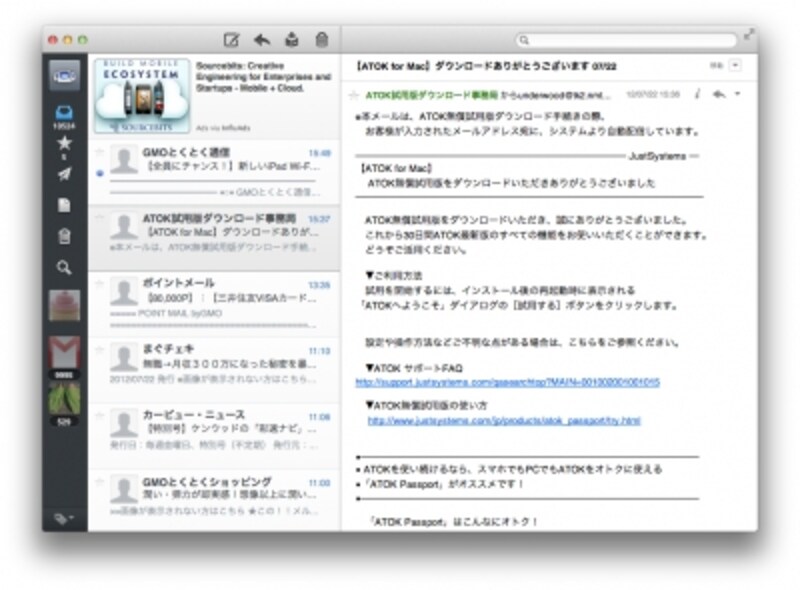Click the sender avatar of ATOK試用版ダウンロード事務局
Image resolution: width=800 pixels, height=590 pixels.
pos(124,226)
